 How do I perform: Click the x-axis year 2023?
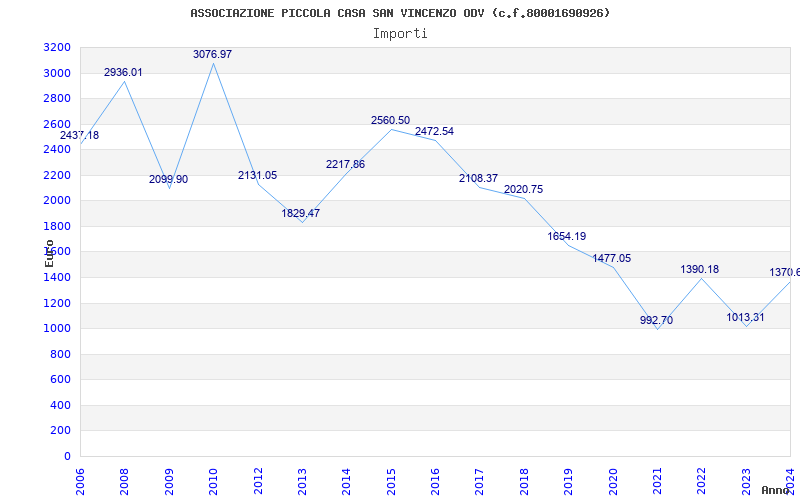coord(746,481)
